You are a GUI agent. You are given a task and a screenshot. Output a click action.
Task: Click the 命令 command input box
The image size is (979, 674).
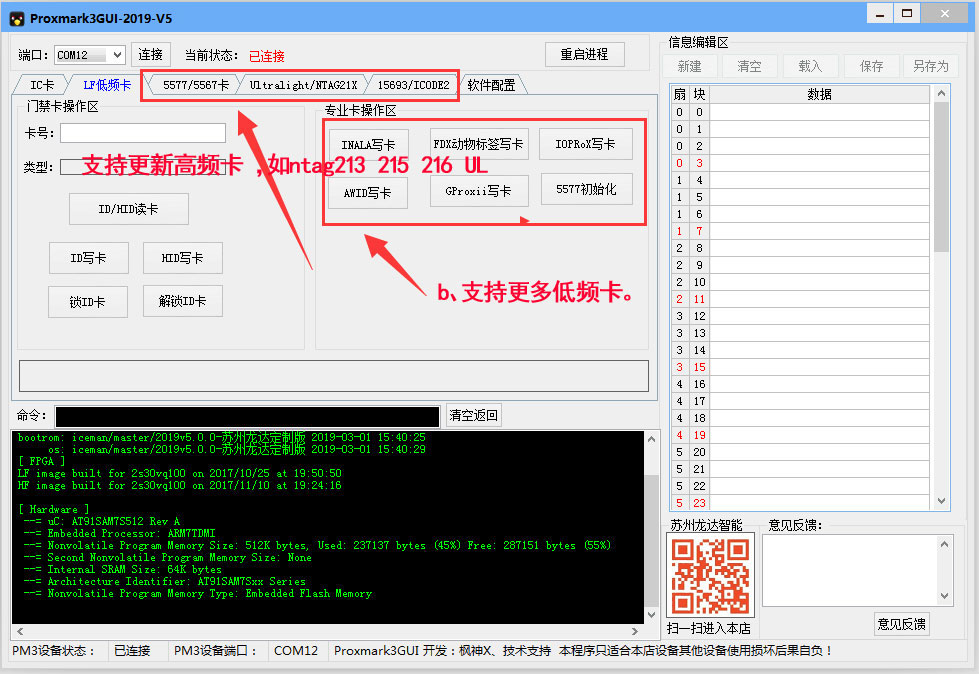247,417
